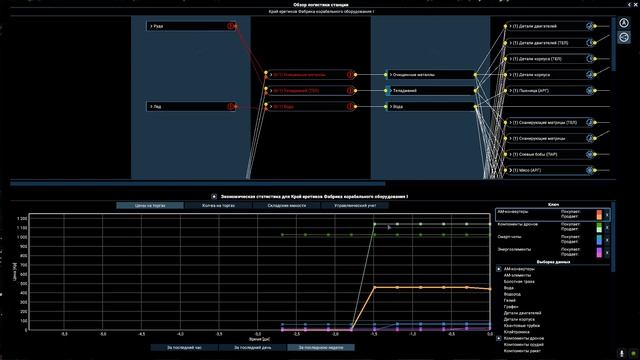This screenshot has width=640, height=360.
Task: Click the red warning icon on the Теладианий (ТЕЛ) module
Action: click(x=350, y=91)
